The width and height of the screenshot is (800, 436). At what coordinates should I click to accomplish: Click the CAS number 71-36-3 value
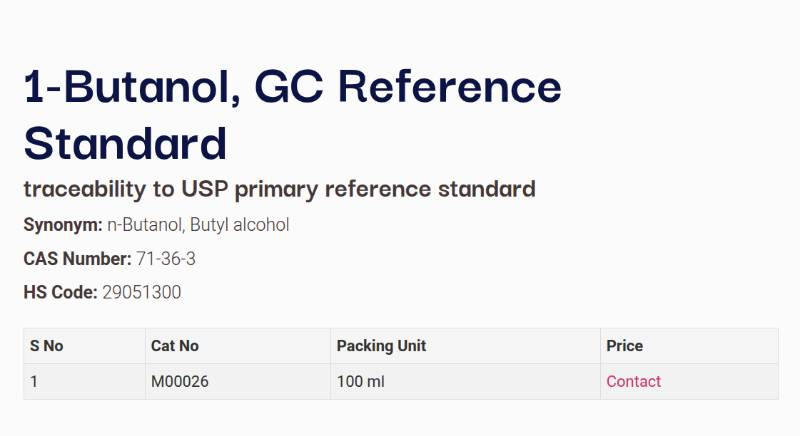tap(166, 259)
